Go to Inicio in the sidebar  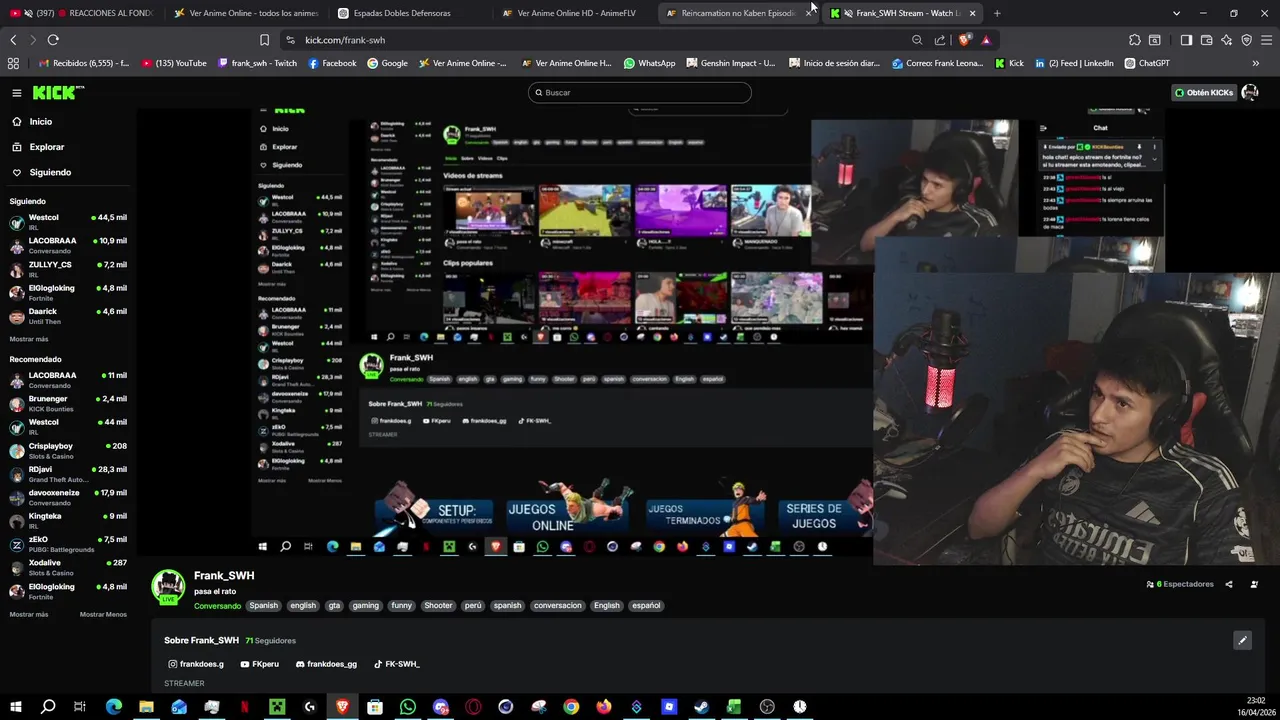pos(41,122)
